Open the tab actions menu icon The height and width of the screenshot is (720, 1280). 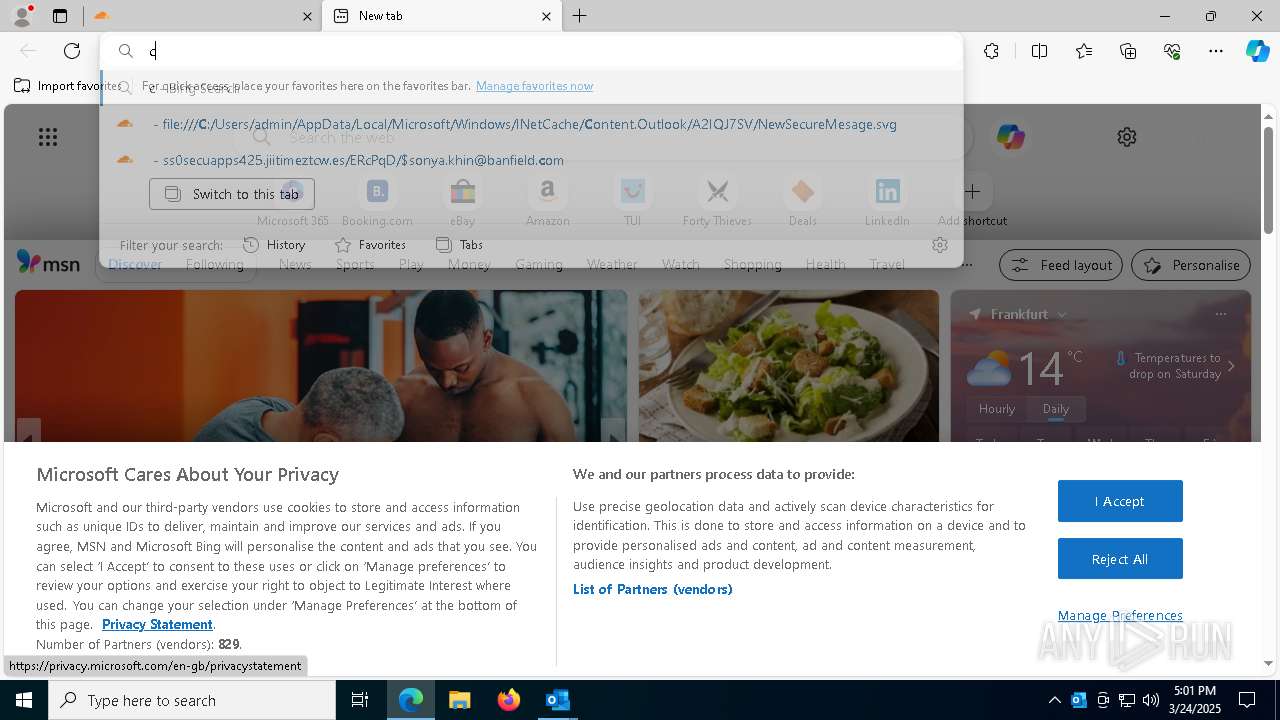coord(60,16)
